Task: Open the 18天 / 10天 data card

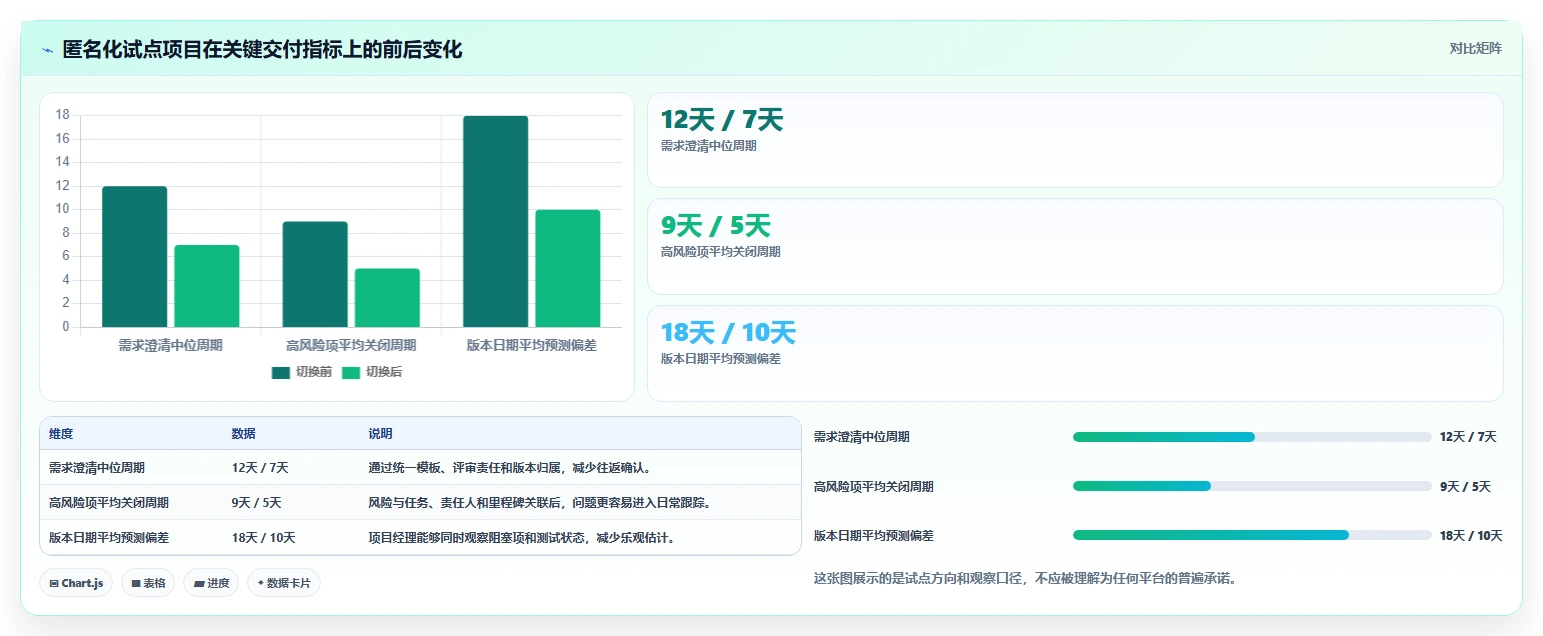Action: 1075,353
